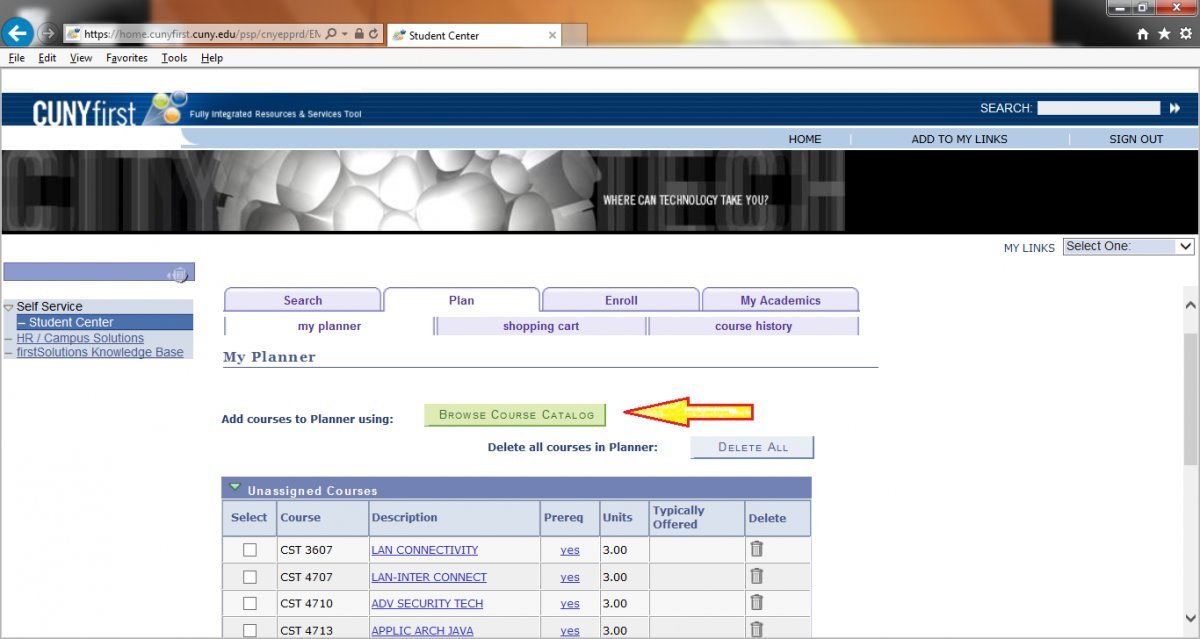Screen dimensions: 1200x639
Task: Collapse the Self Service tree menu
Action: [x=9, y=307]
